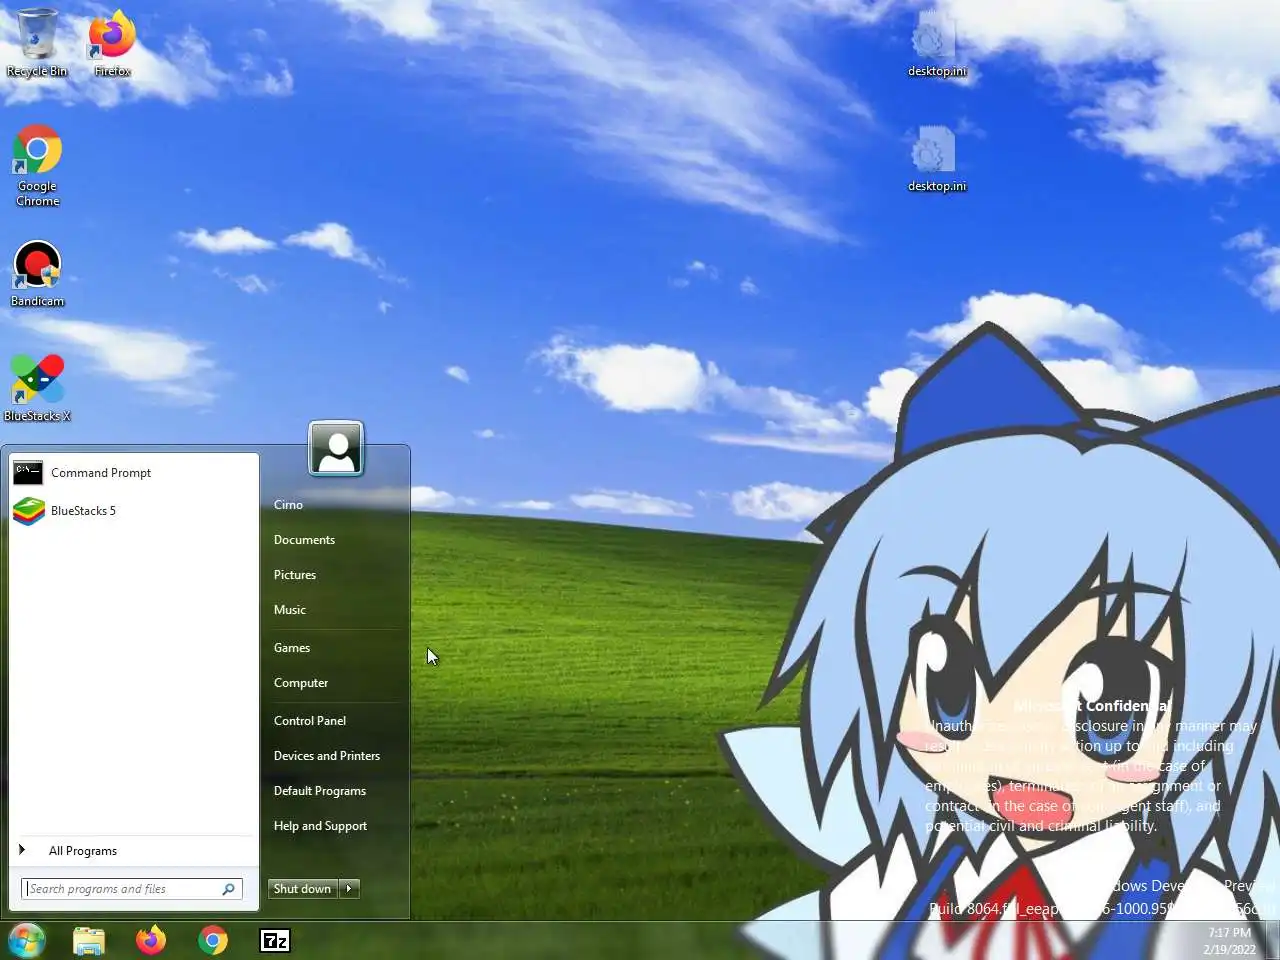Click the Command Prompt icon in Start menu

point(28,472)
